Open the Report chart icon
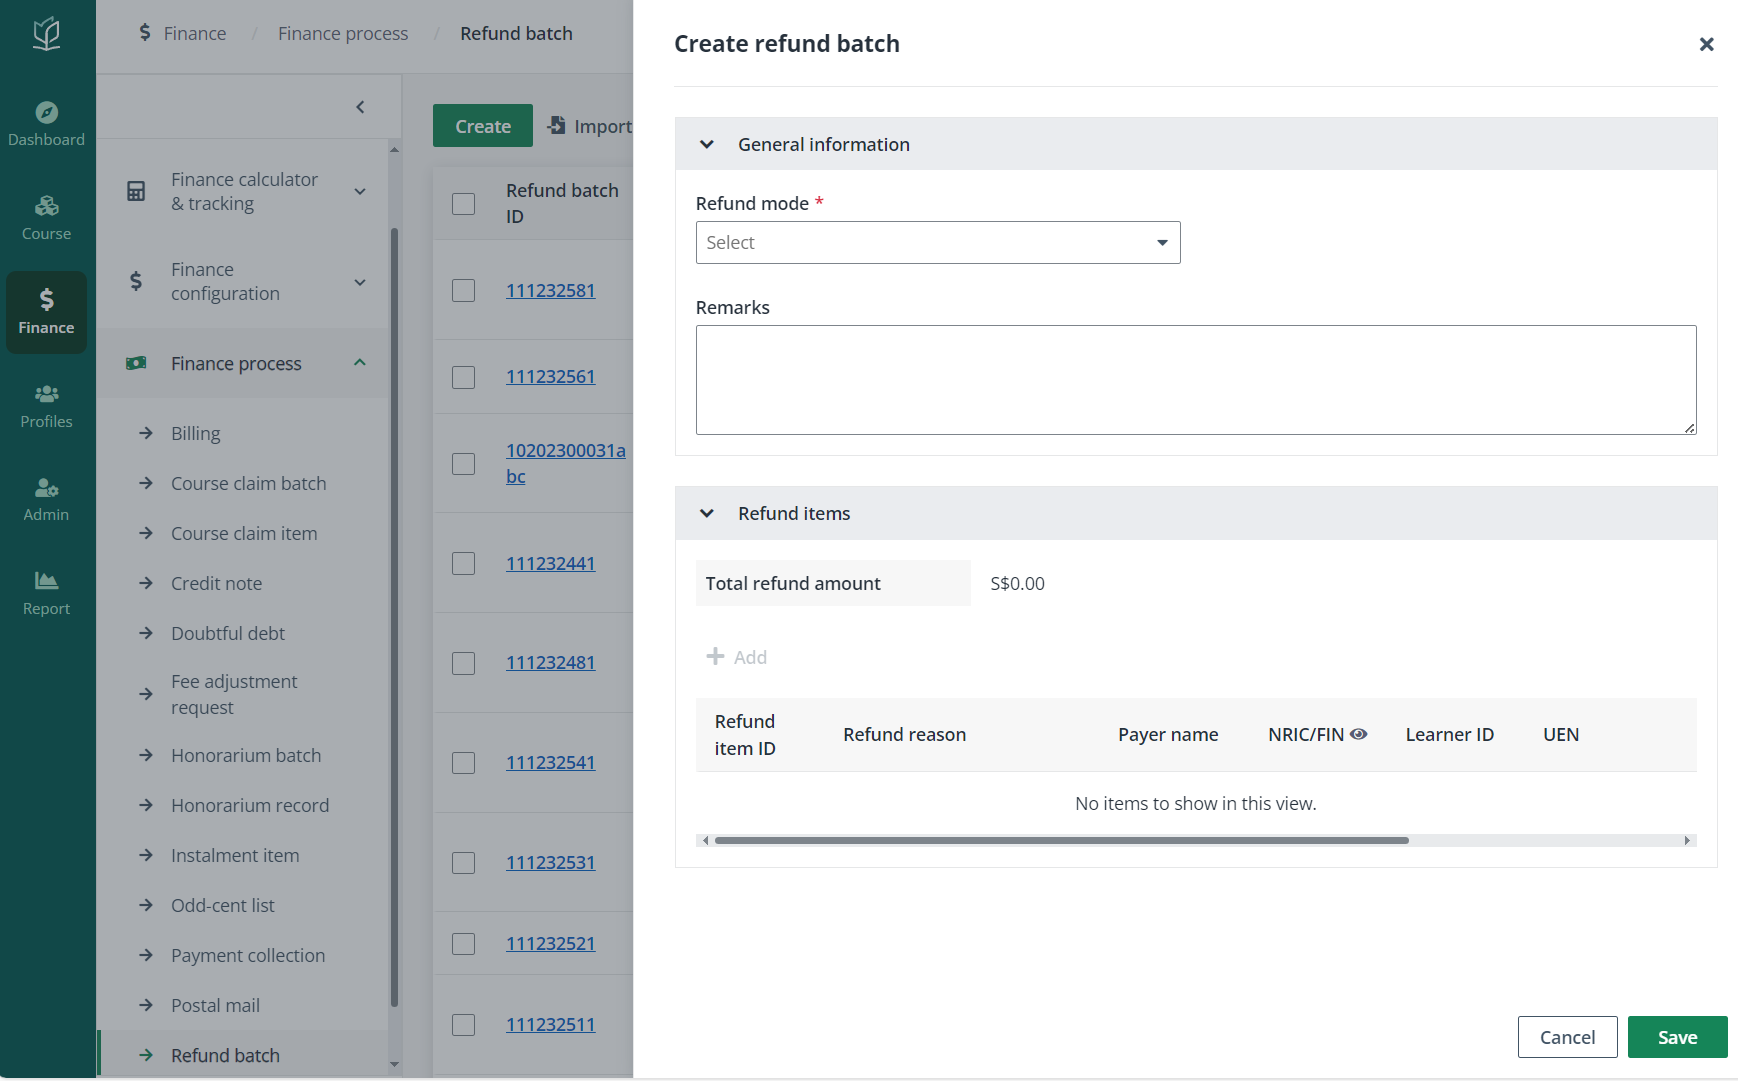1738x1081 pixels. (x=46, y=581)
